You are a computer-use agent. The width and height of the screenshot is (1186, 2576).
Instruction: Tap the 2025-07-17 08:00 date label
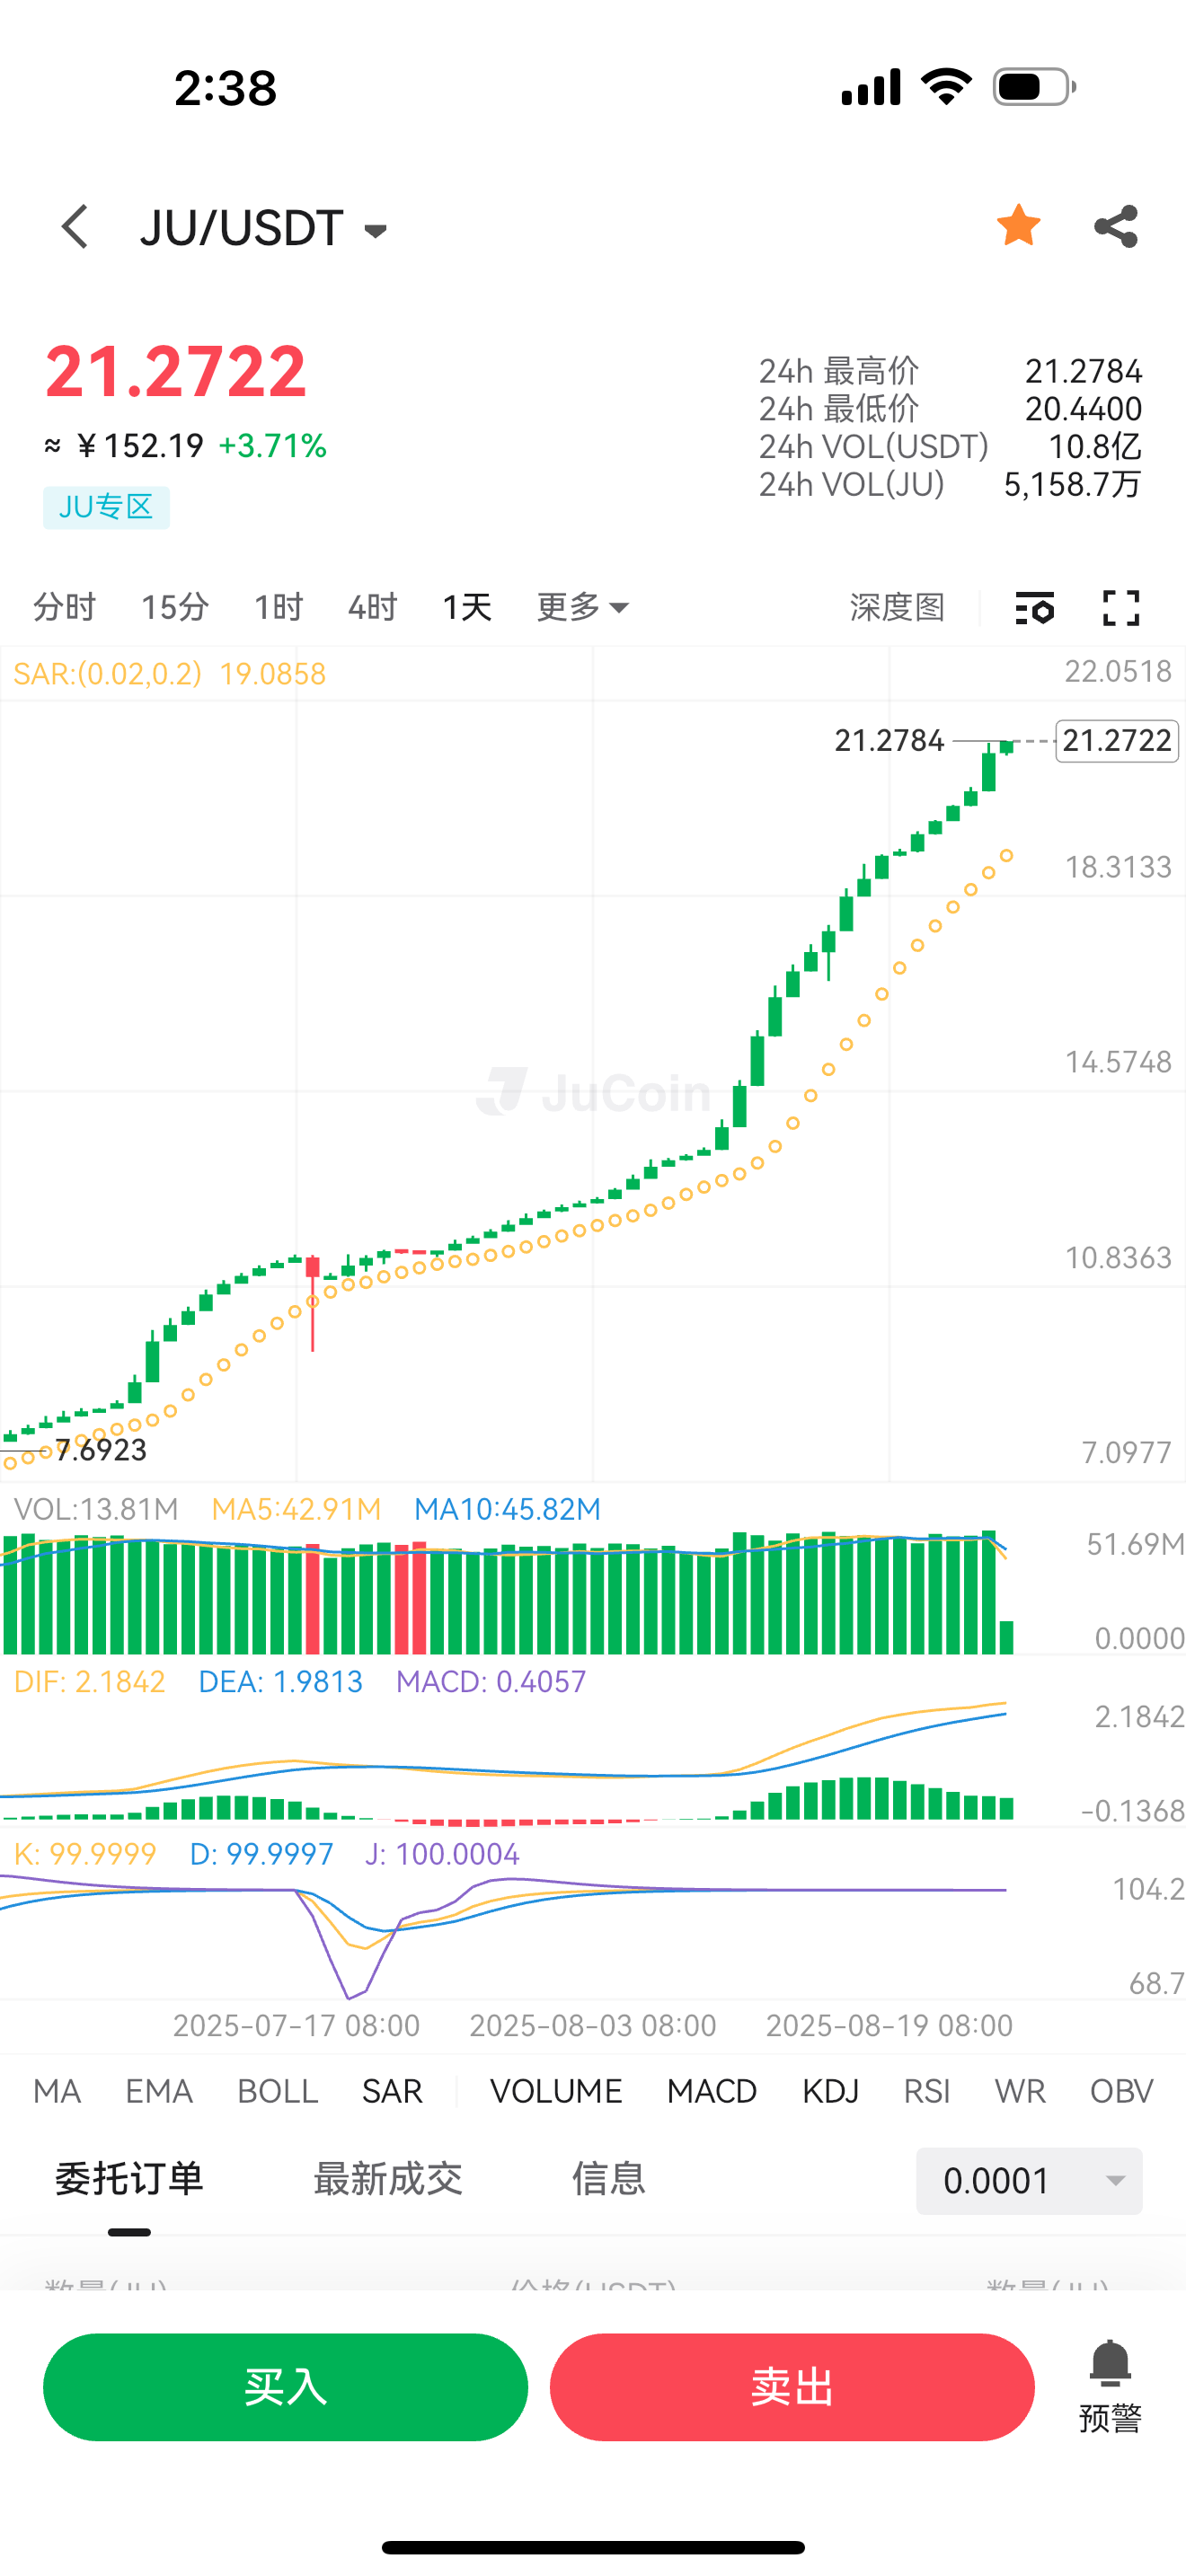(x=296, y=2026)
